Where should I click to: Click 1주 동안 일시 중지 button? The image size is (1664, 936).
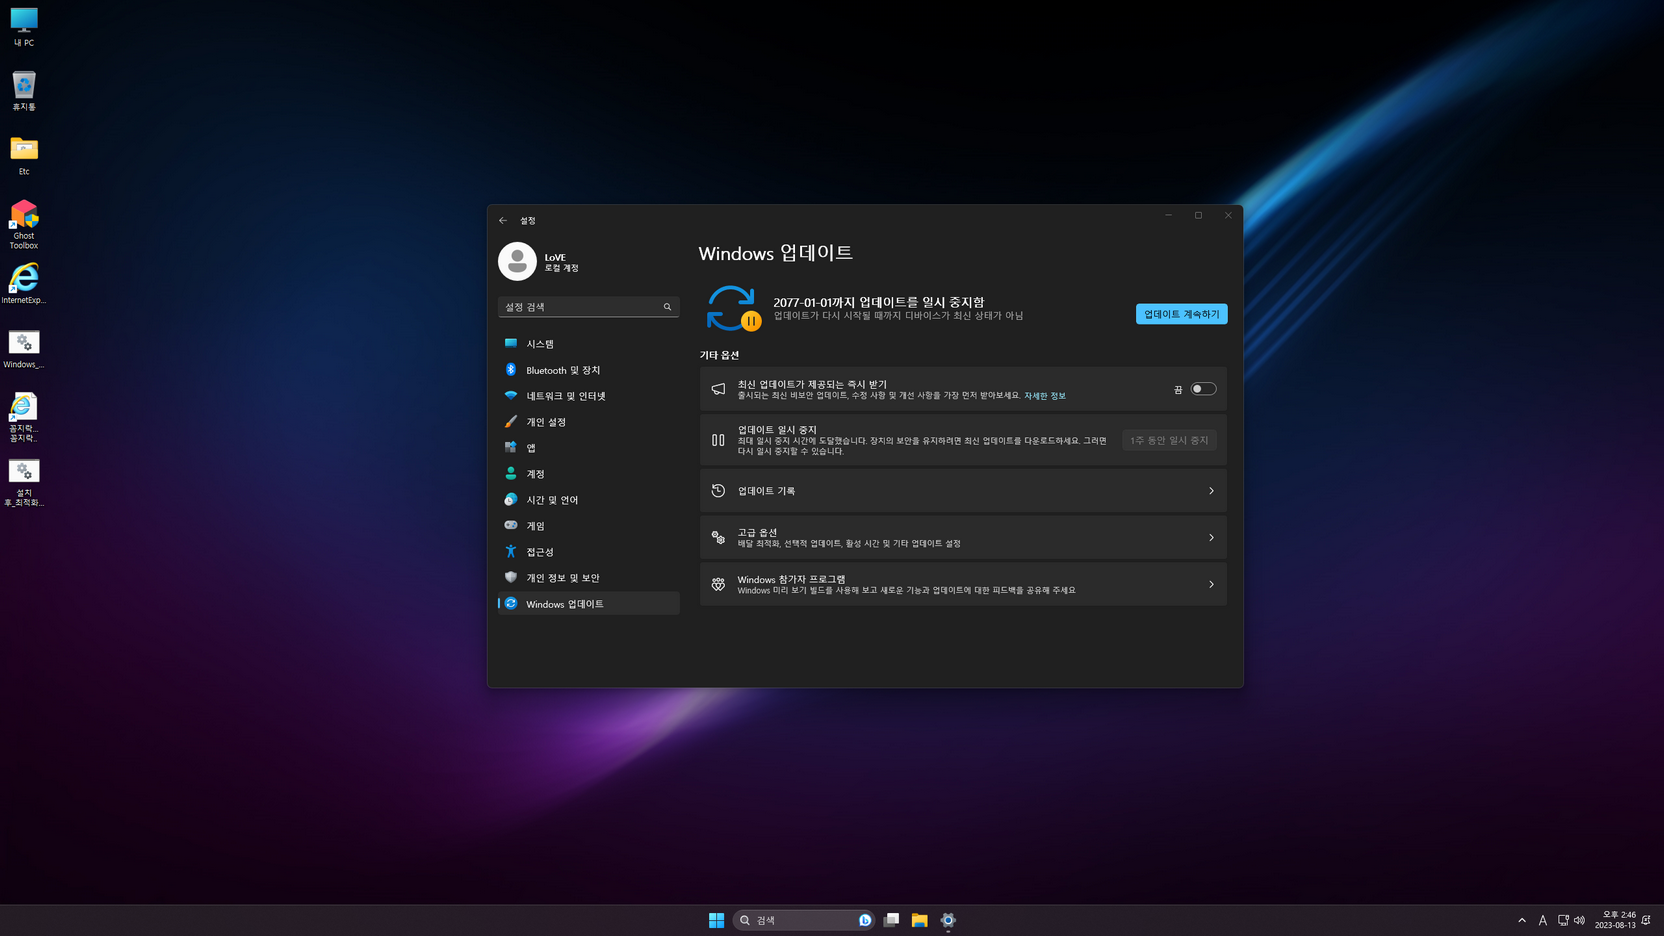[x=1169, y=440]
